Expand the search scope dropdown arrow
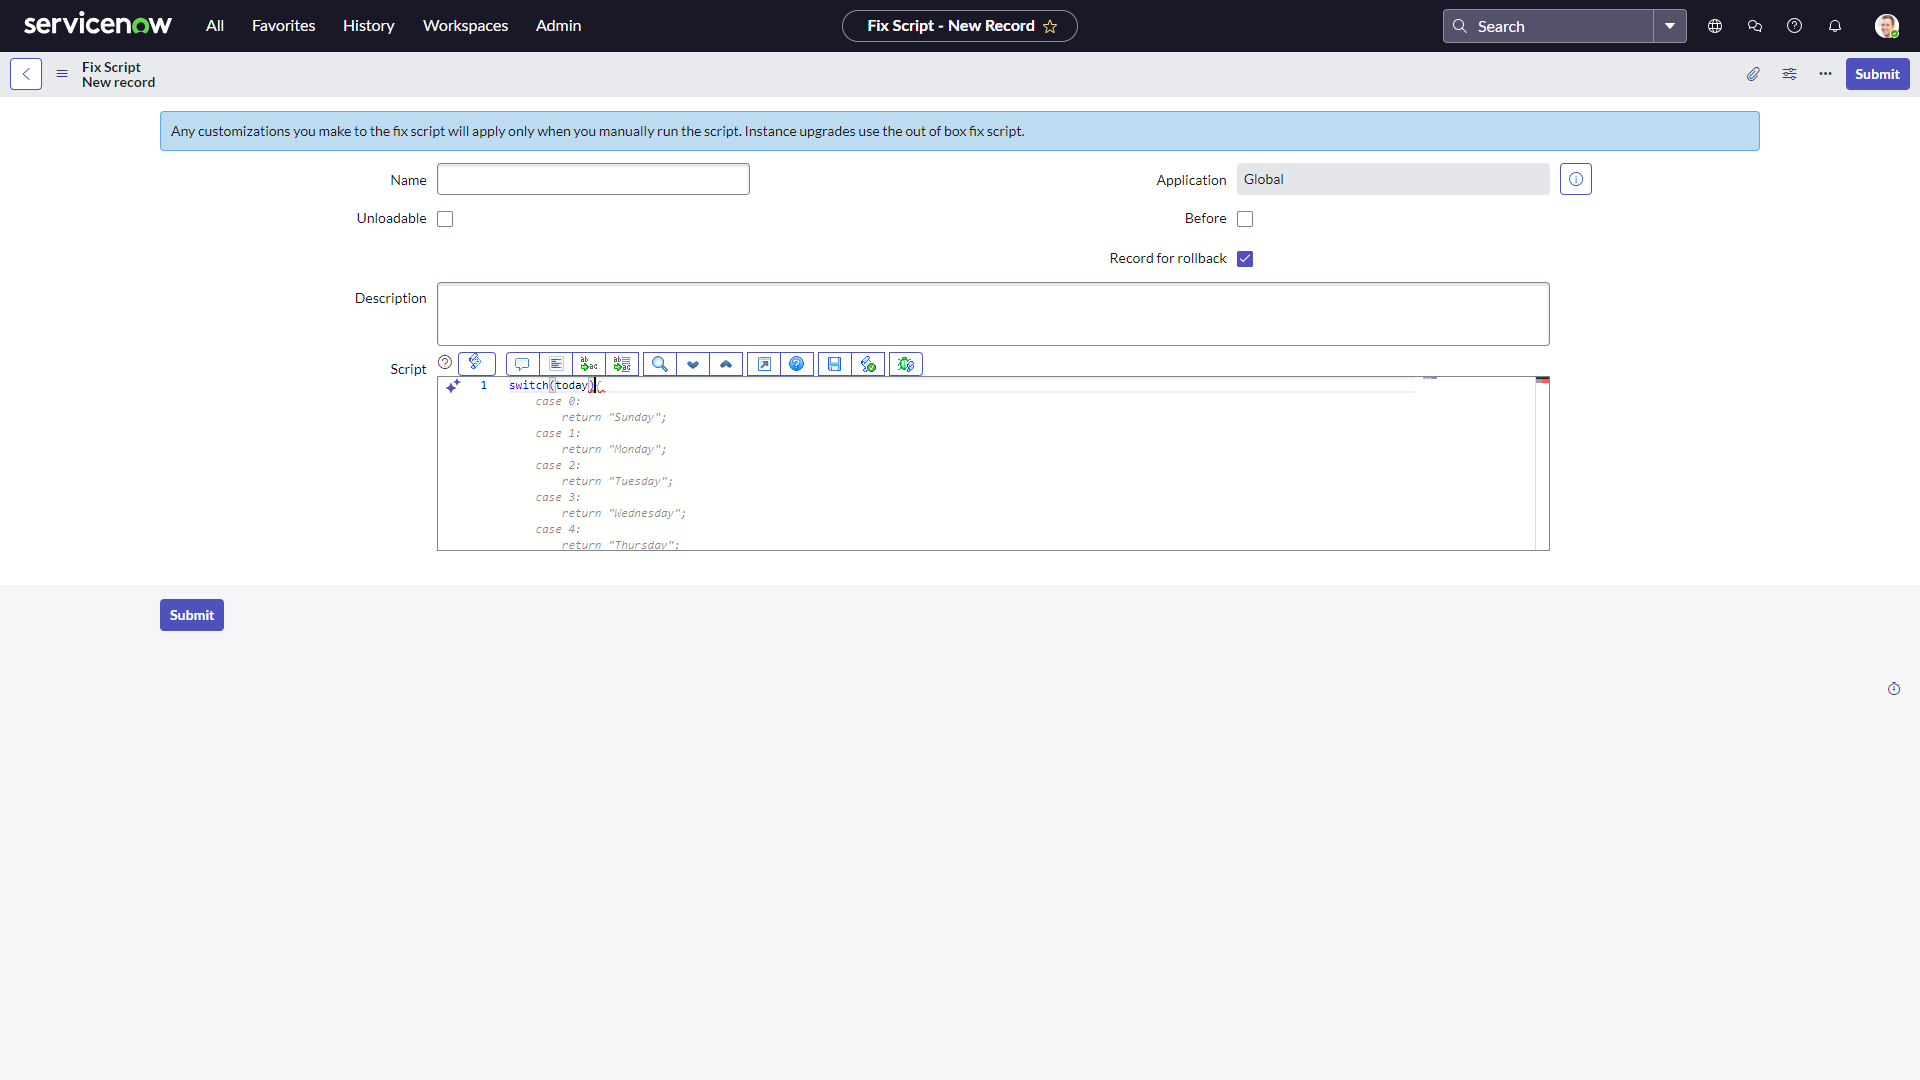Image resolution: width=1920 pixels, height=1080 pixels. (1670, 26)
